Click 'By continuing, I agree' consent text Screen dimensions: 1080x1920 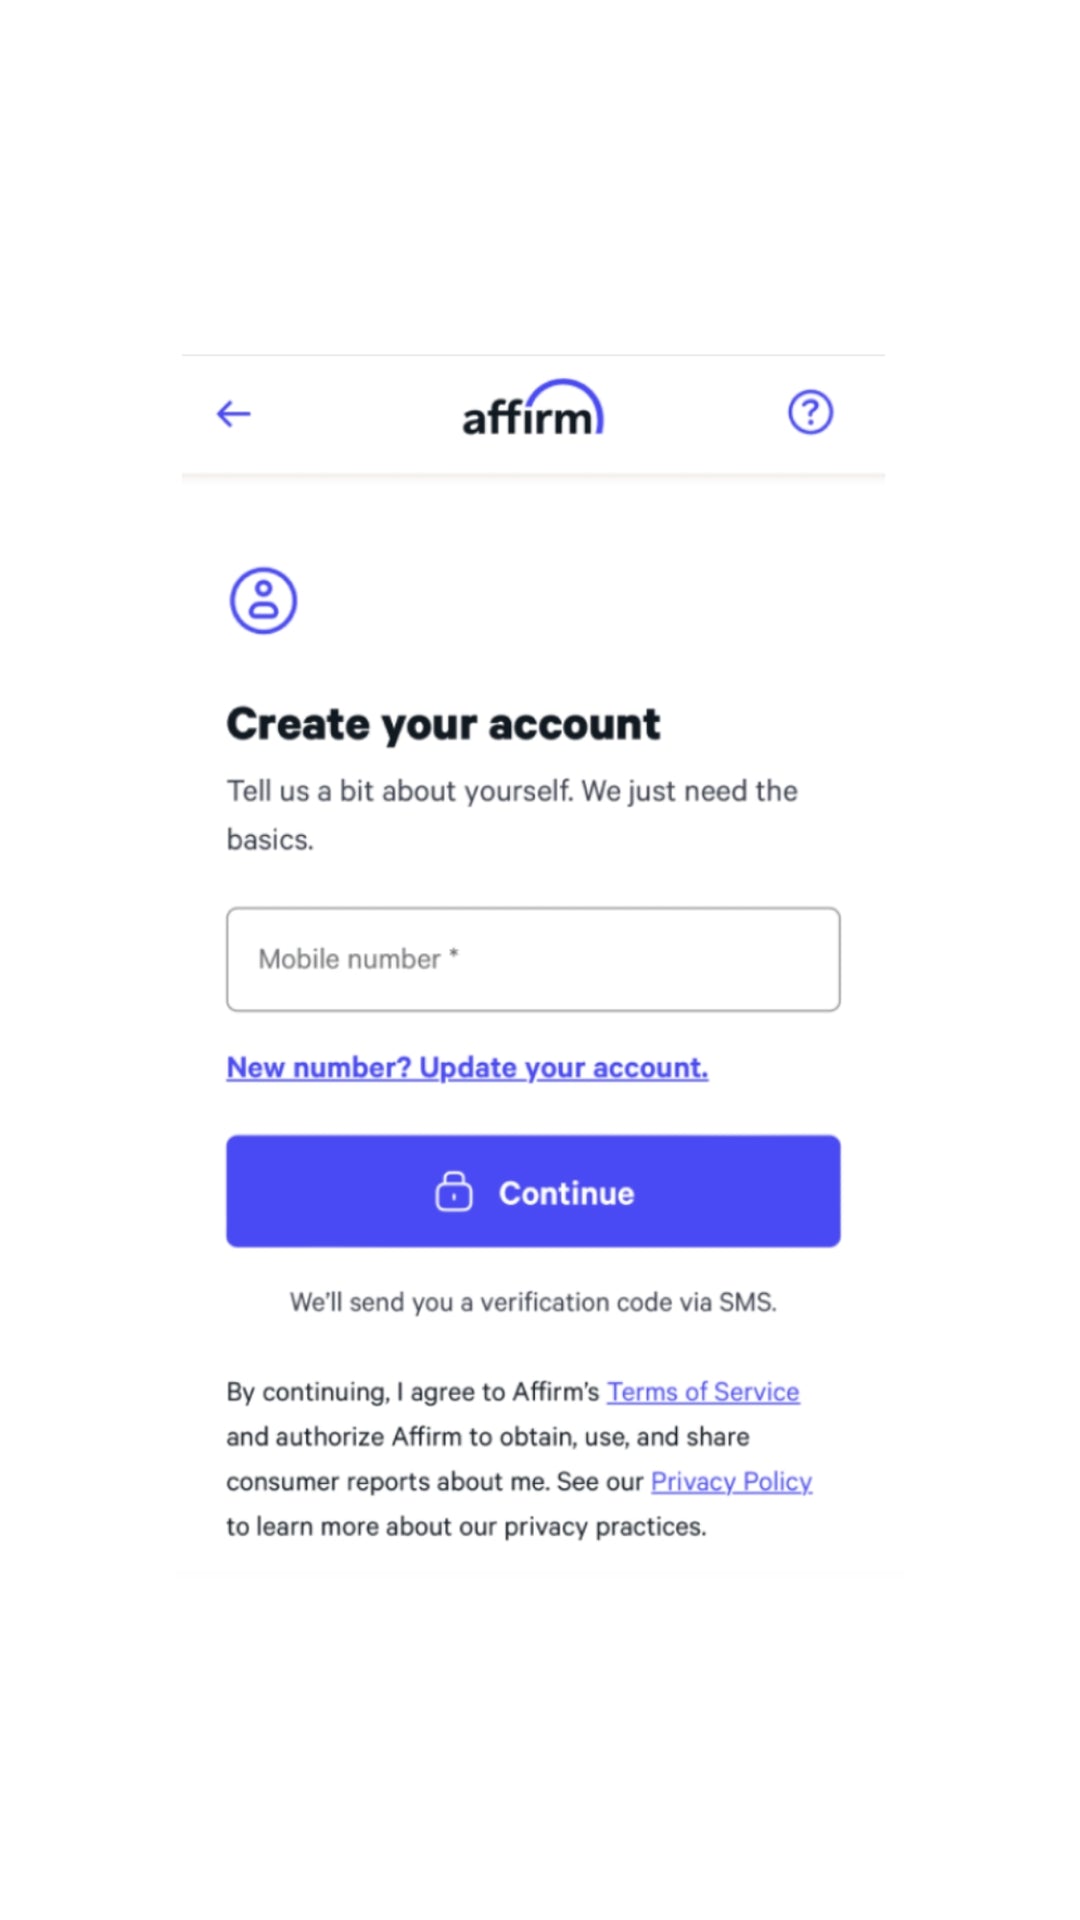412,1392
